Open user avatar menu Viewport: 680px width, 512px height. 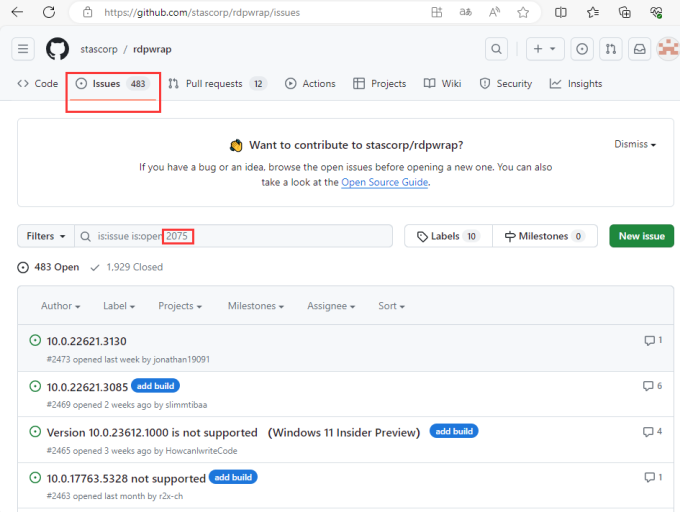point(668,49)
